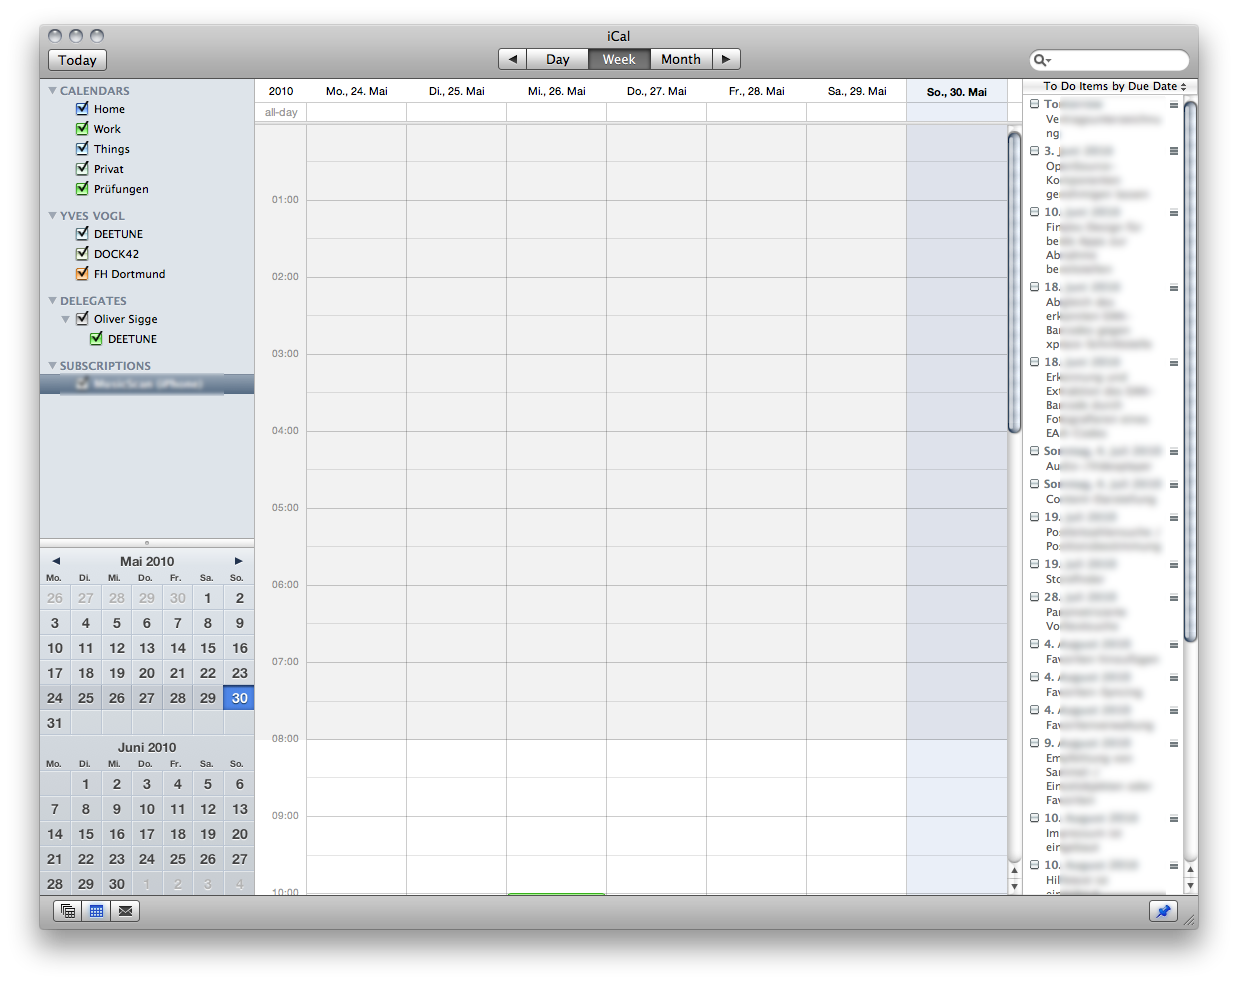Image resolution: width=1238 pixels, height=984 pixels.
Task: Toggle To Do list with pushpin icon
Action: click(x=1163, y=911)
